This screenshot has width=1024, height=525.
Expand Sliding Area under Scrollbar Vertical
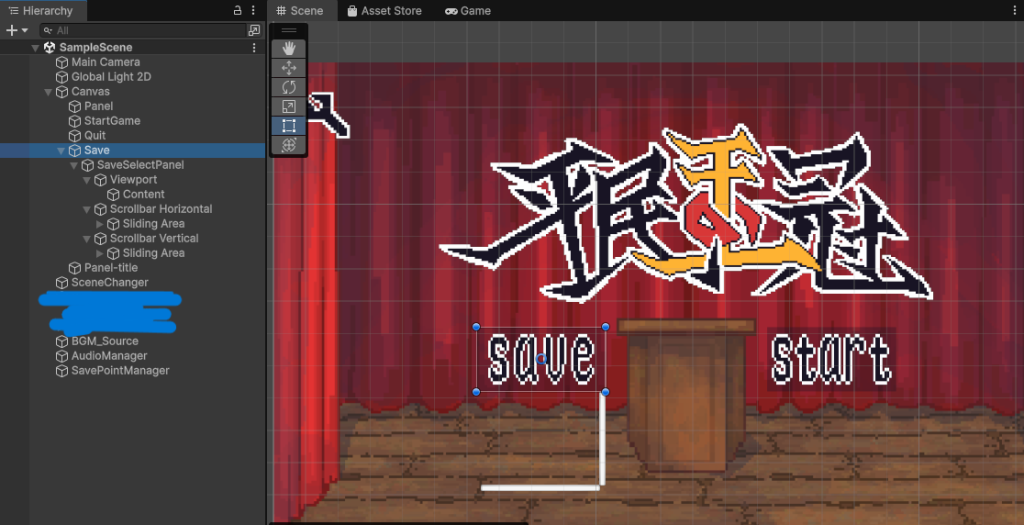(x=100, y=253)
